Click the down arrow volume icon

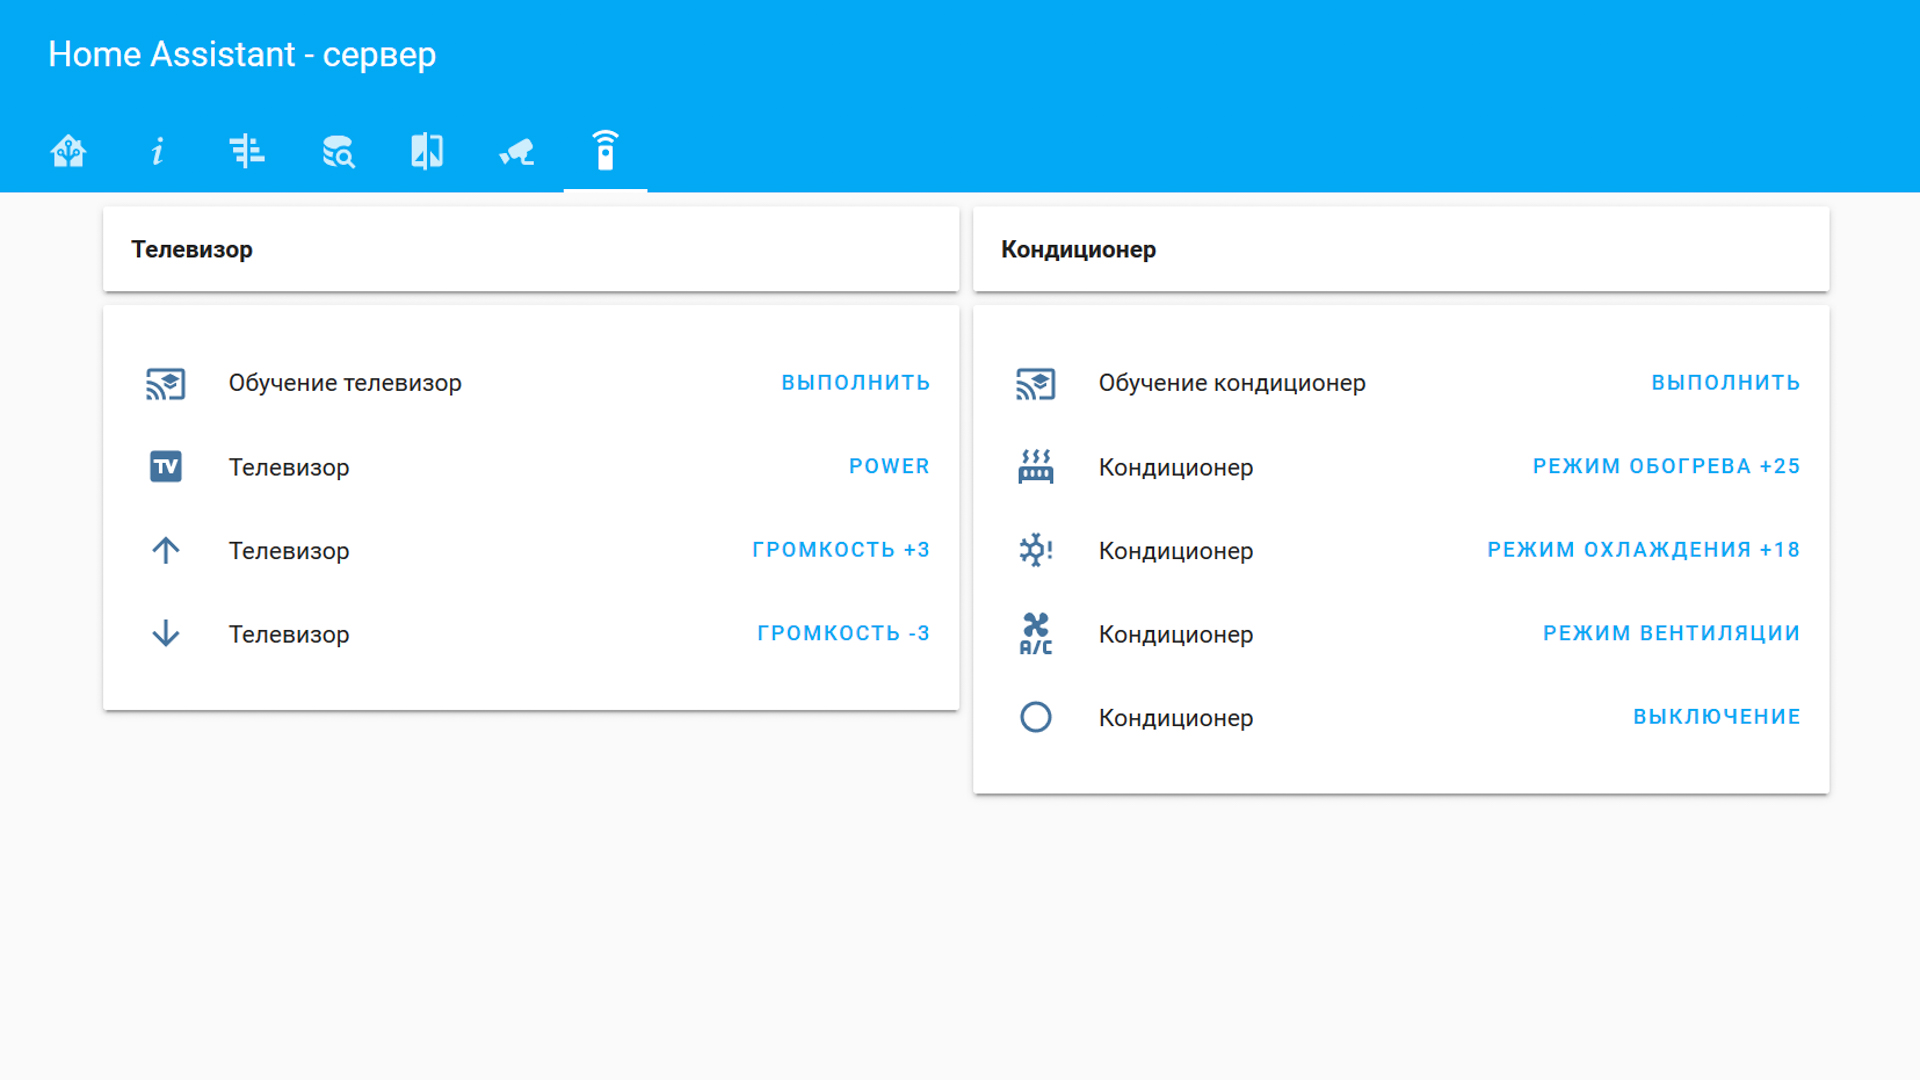tap(165, 634)
